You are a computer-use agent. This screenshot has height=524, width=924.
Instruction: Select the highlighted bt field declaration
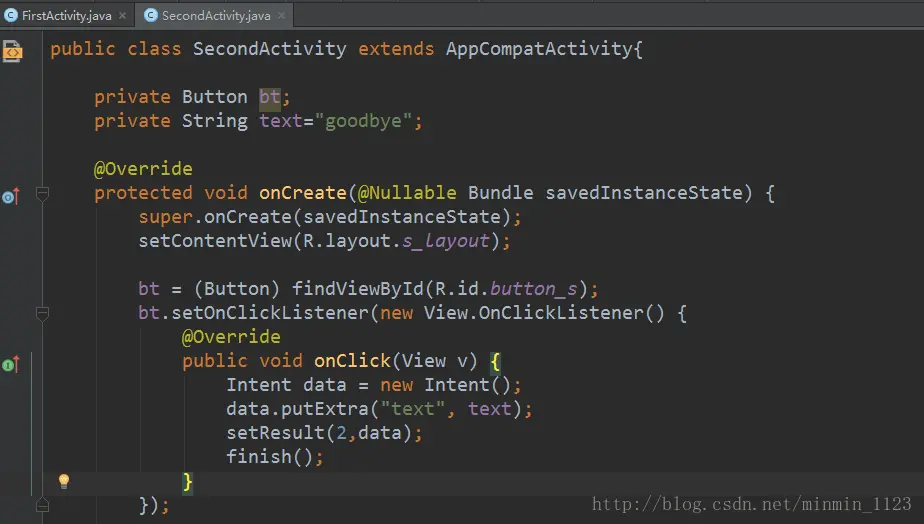269,97
